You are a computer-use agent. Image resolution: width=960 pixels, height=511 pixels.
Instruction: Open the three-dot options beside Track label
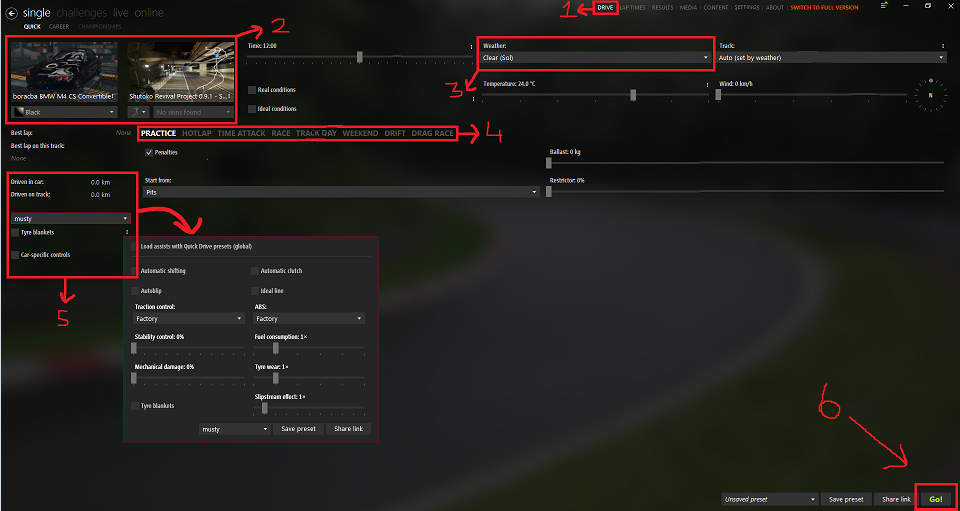pyautogui.click(x=943, y=47)
